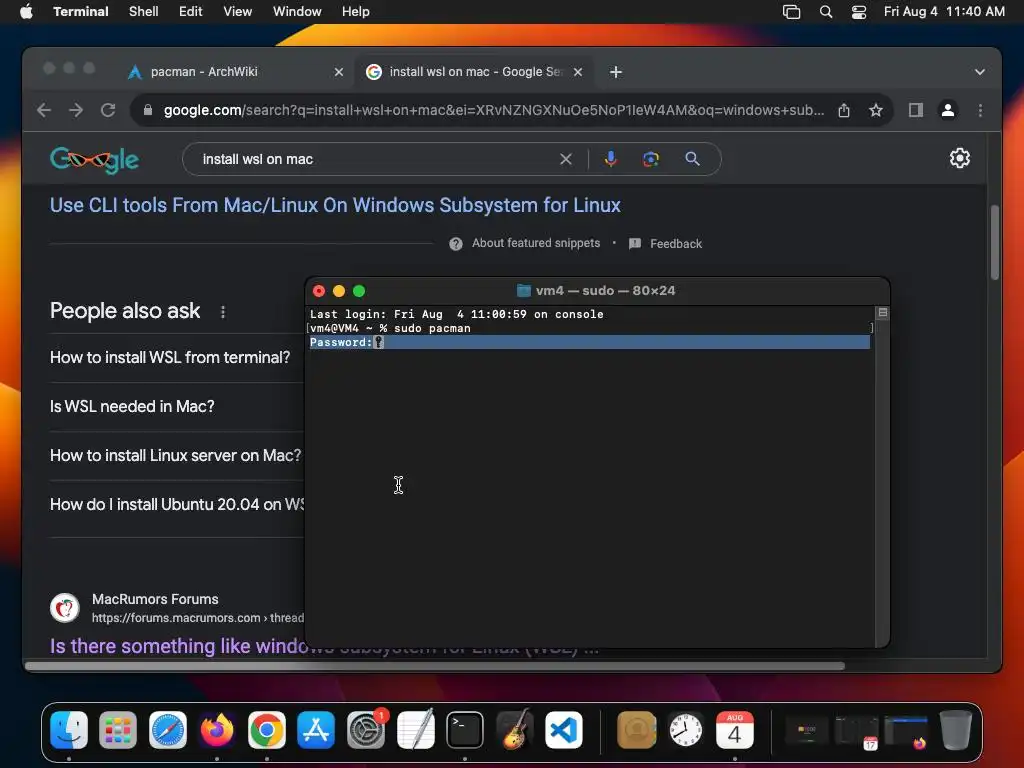Viewport: 1024px width, 768px height.
Task: Open Control Center in menu bar
Action: pyautogui.click(x=859, y=12)
